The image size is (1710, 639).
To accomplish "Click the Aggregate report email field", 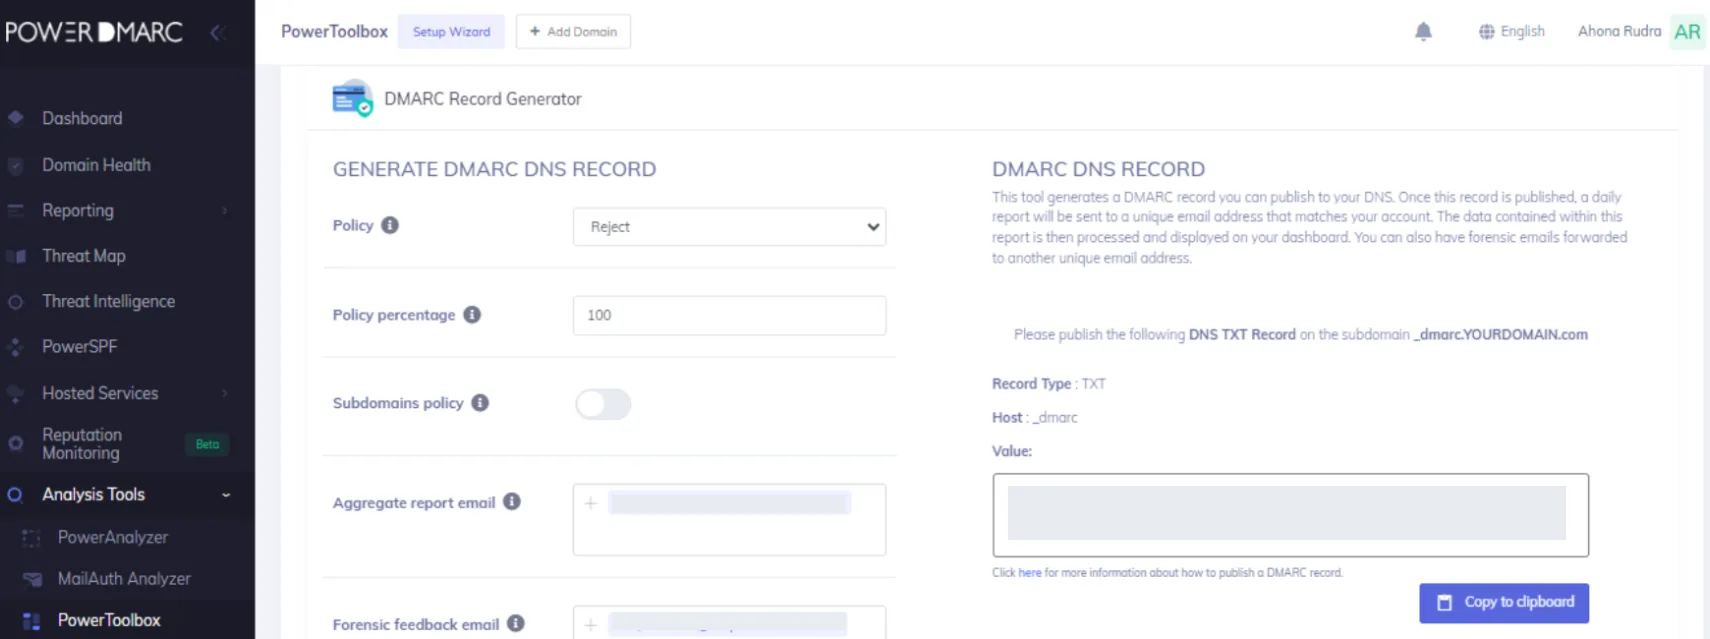I will [x=729, y=520].
